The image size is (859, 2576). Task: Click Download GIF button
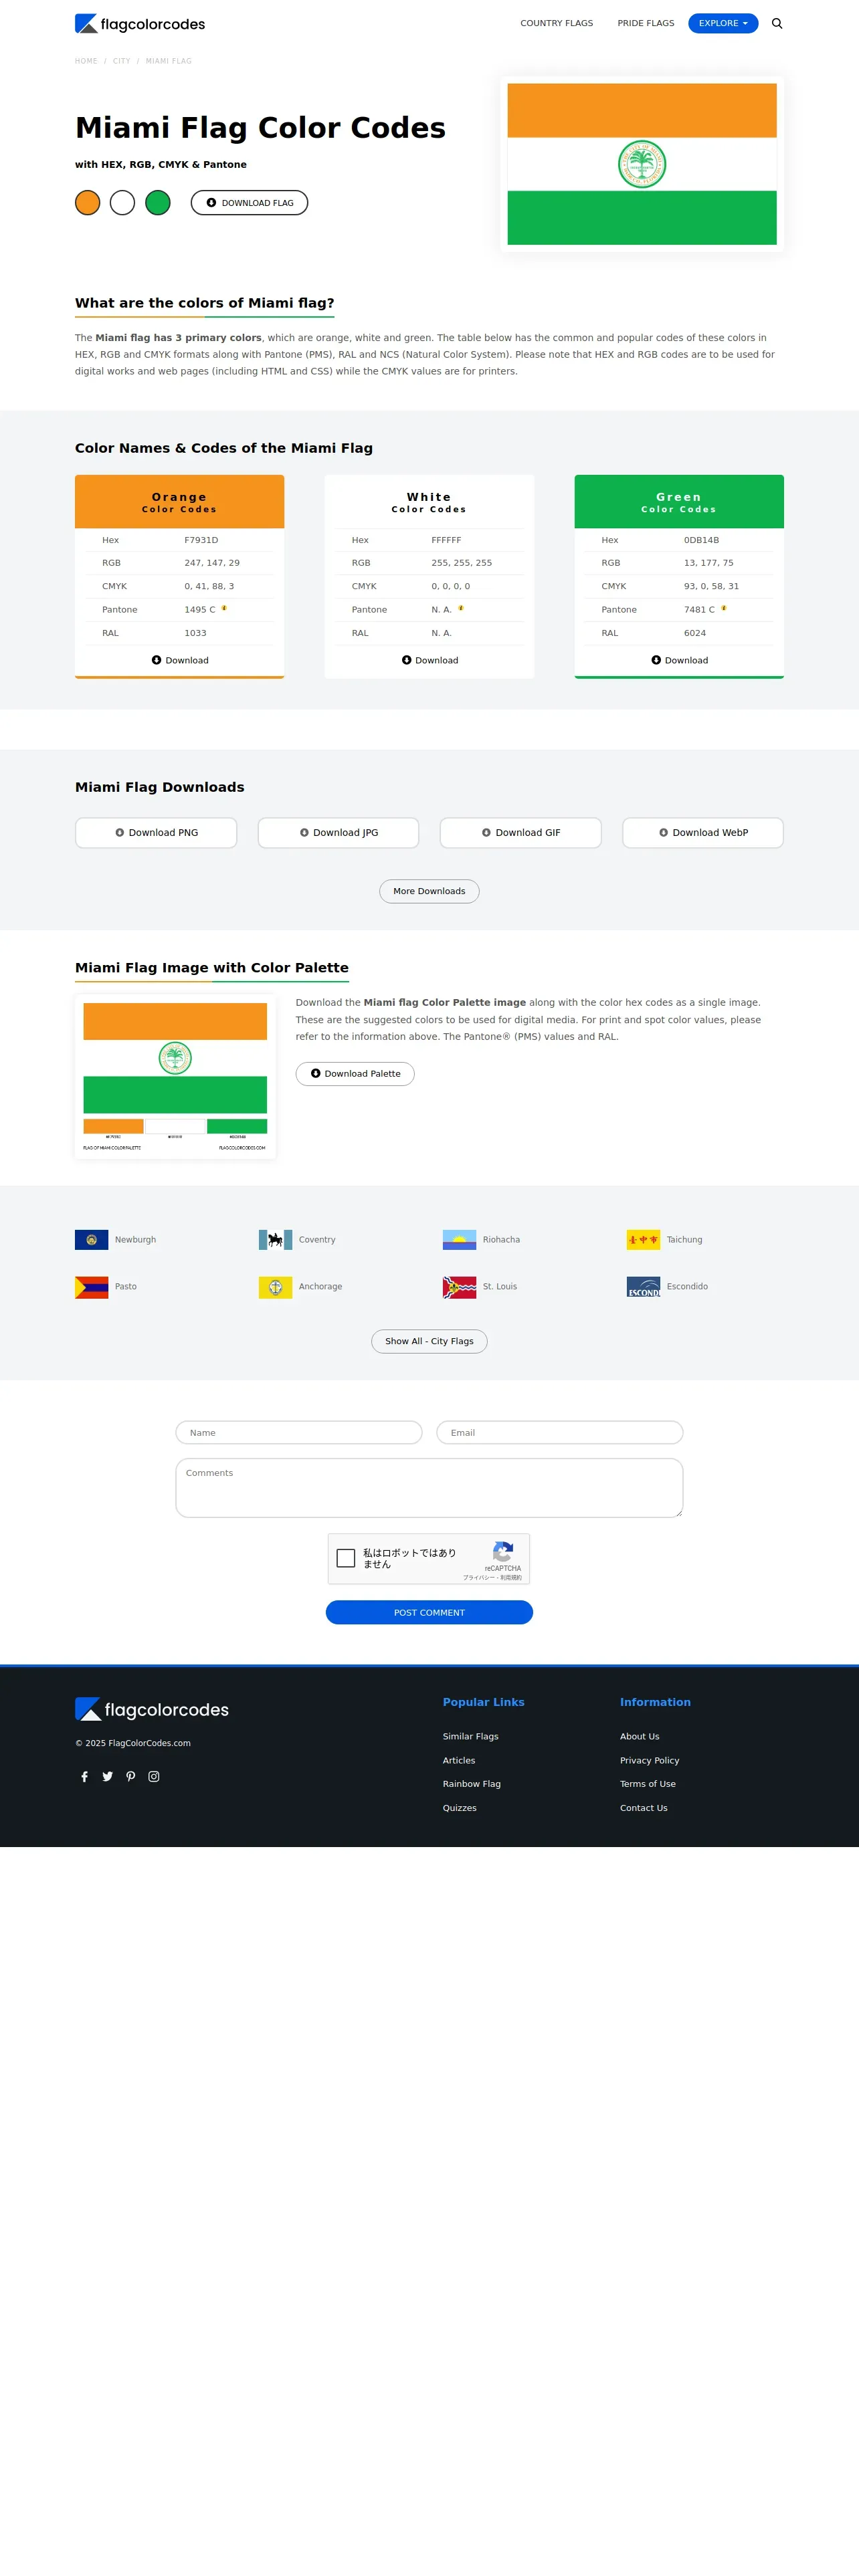[521, 833]
